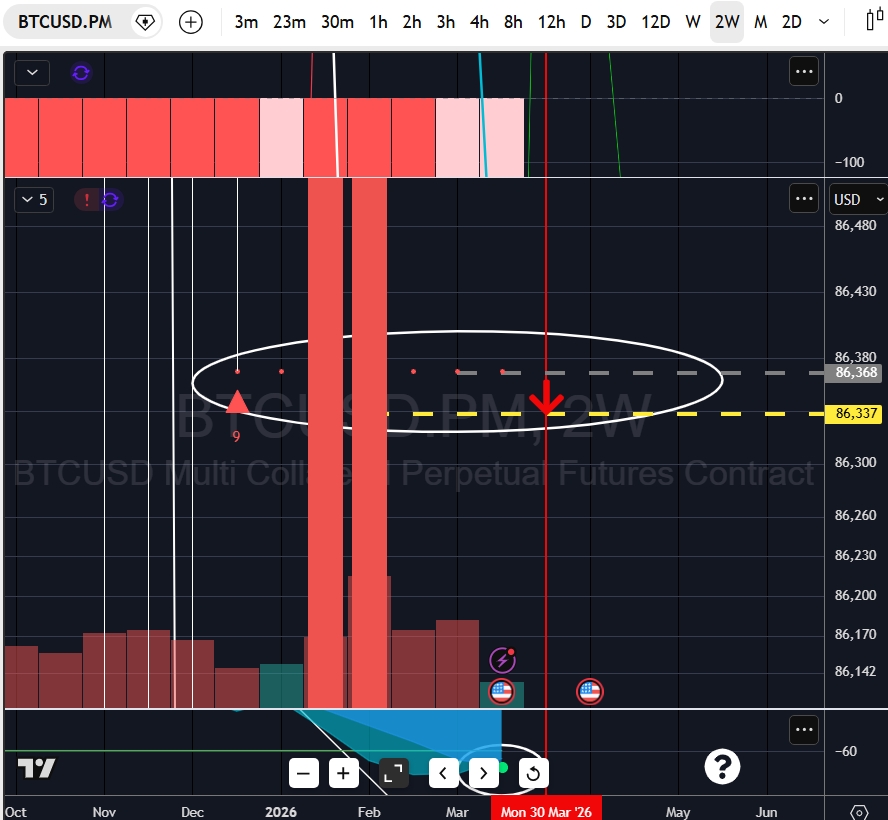Open the BTCUSD.PM symbol search
The width and height of the screenshot is (888, 820).
65,22
